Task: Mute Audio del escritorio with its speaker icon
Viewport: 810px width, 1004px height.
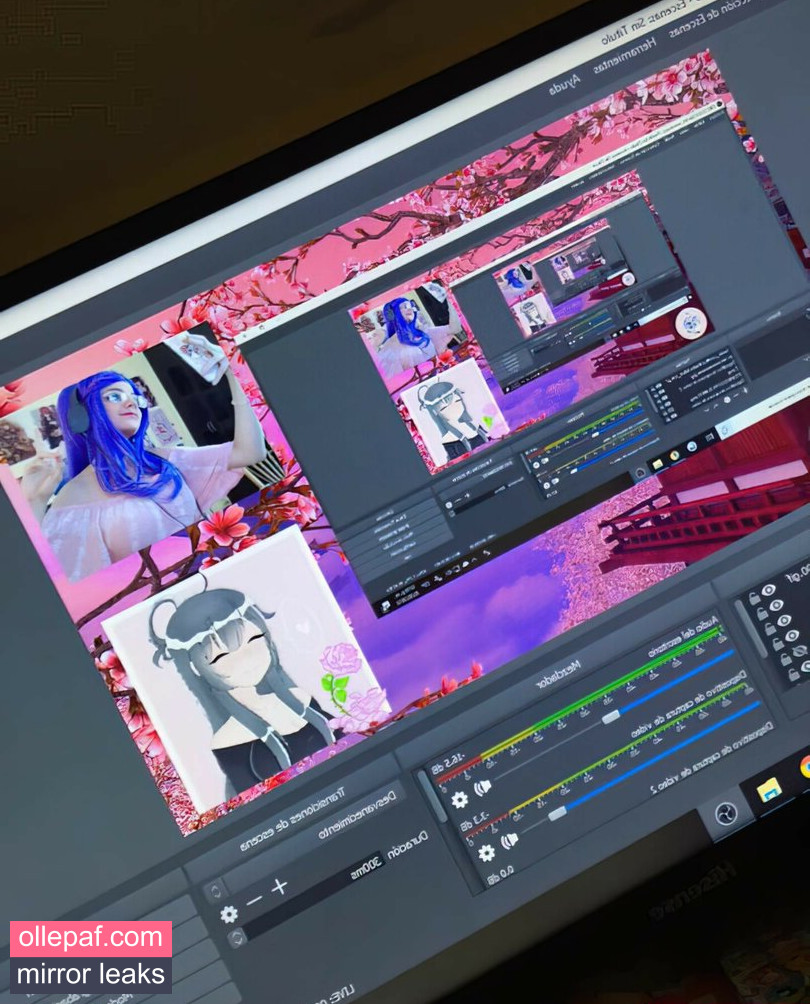Action: (482, 787)
